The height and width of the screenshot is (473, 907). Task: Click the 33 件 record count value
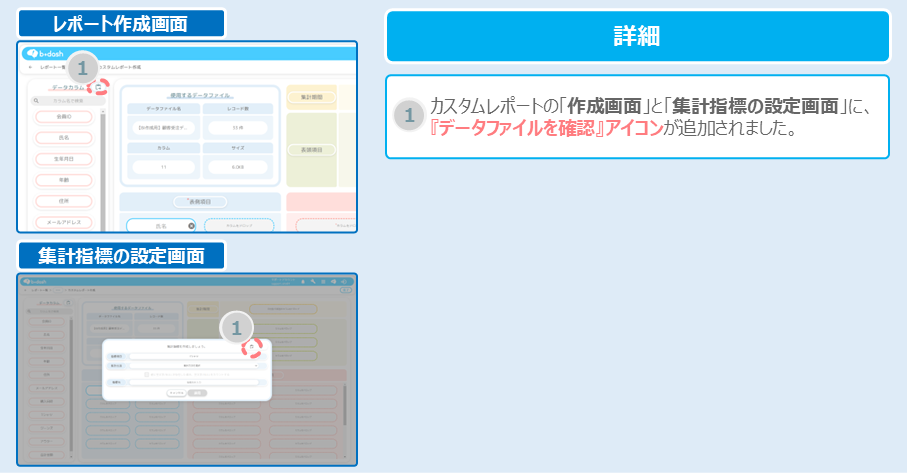click(238, 128)
